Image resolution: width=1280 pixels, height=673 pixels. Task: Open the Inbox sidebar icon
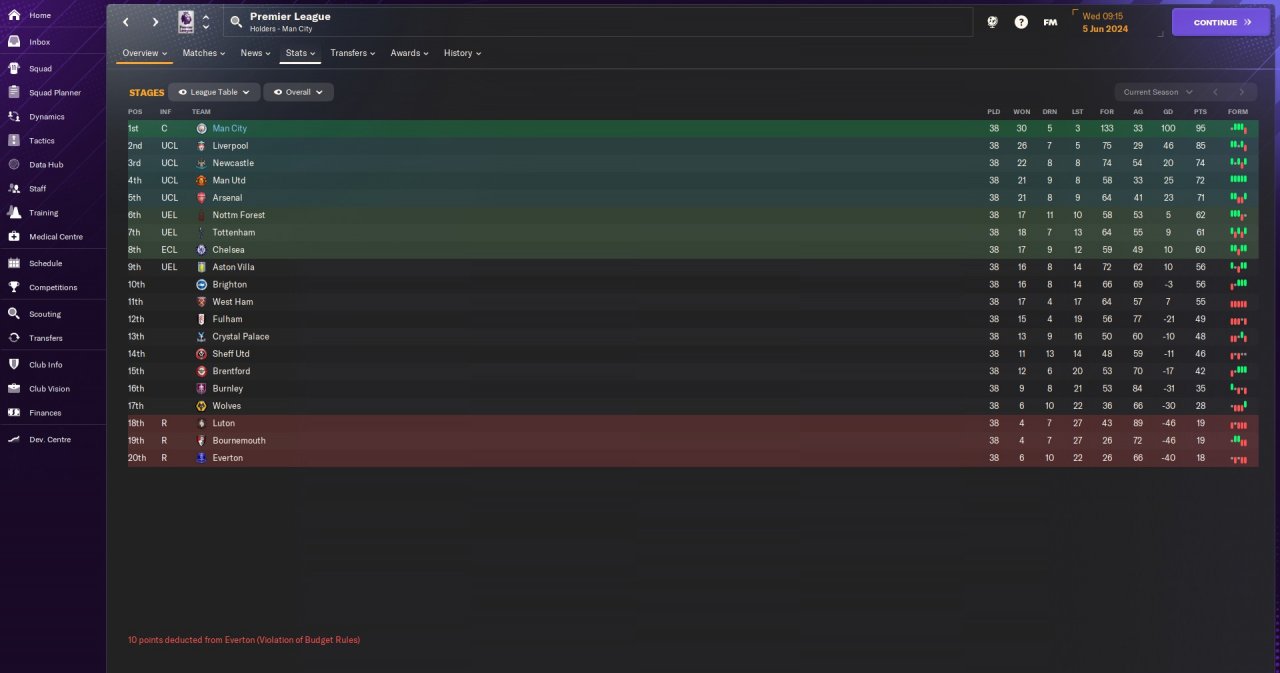pyautogui.click(x=14, y=42)
